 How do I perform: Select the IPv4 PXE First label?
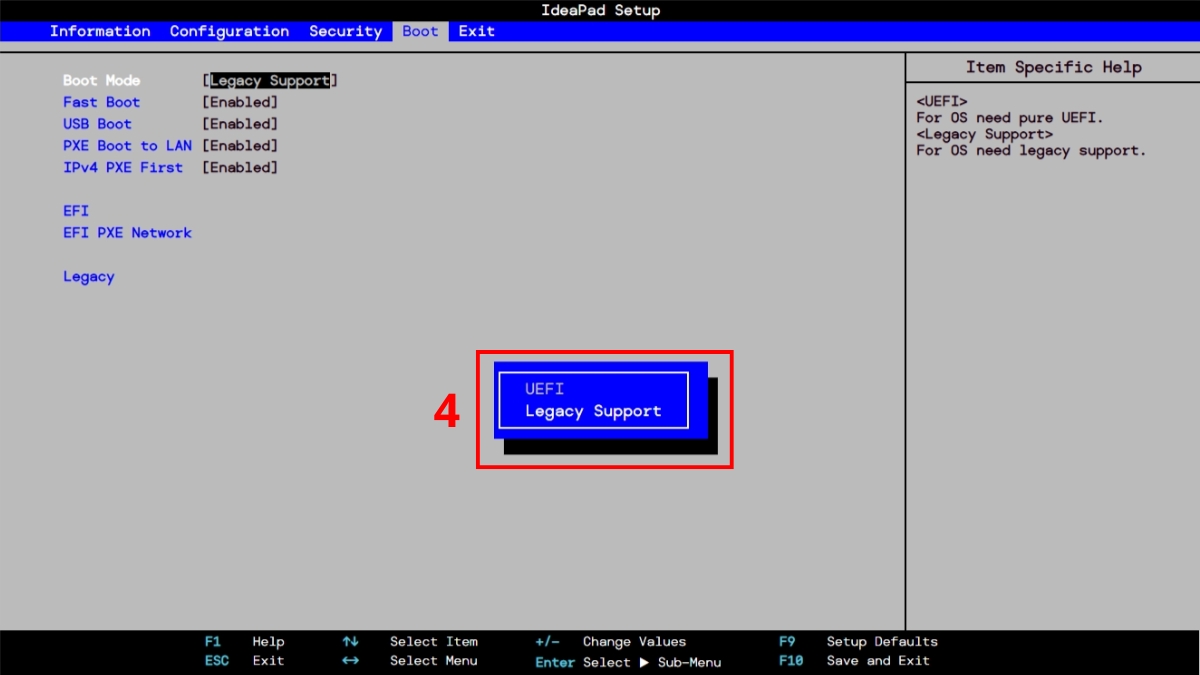[123, 167]
